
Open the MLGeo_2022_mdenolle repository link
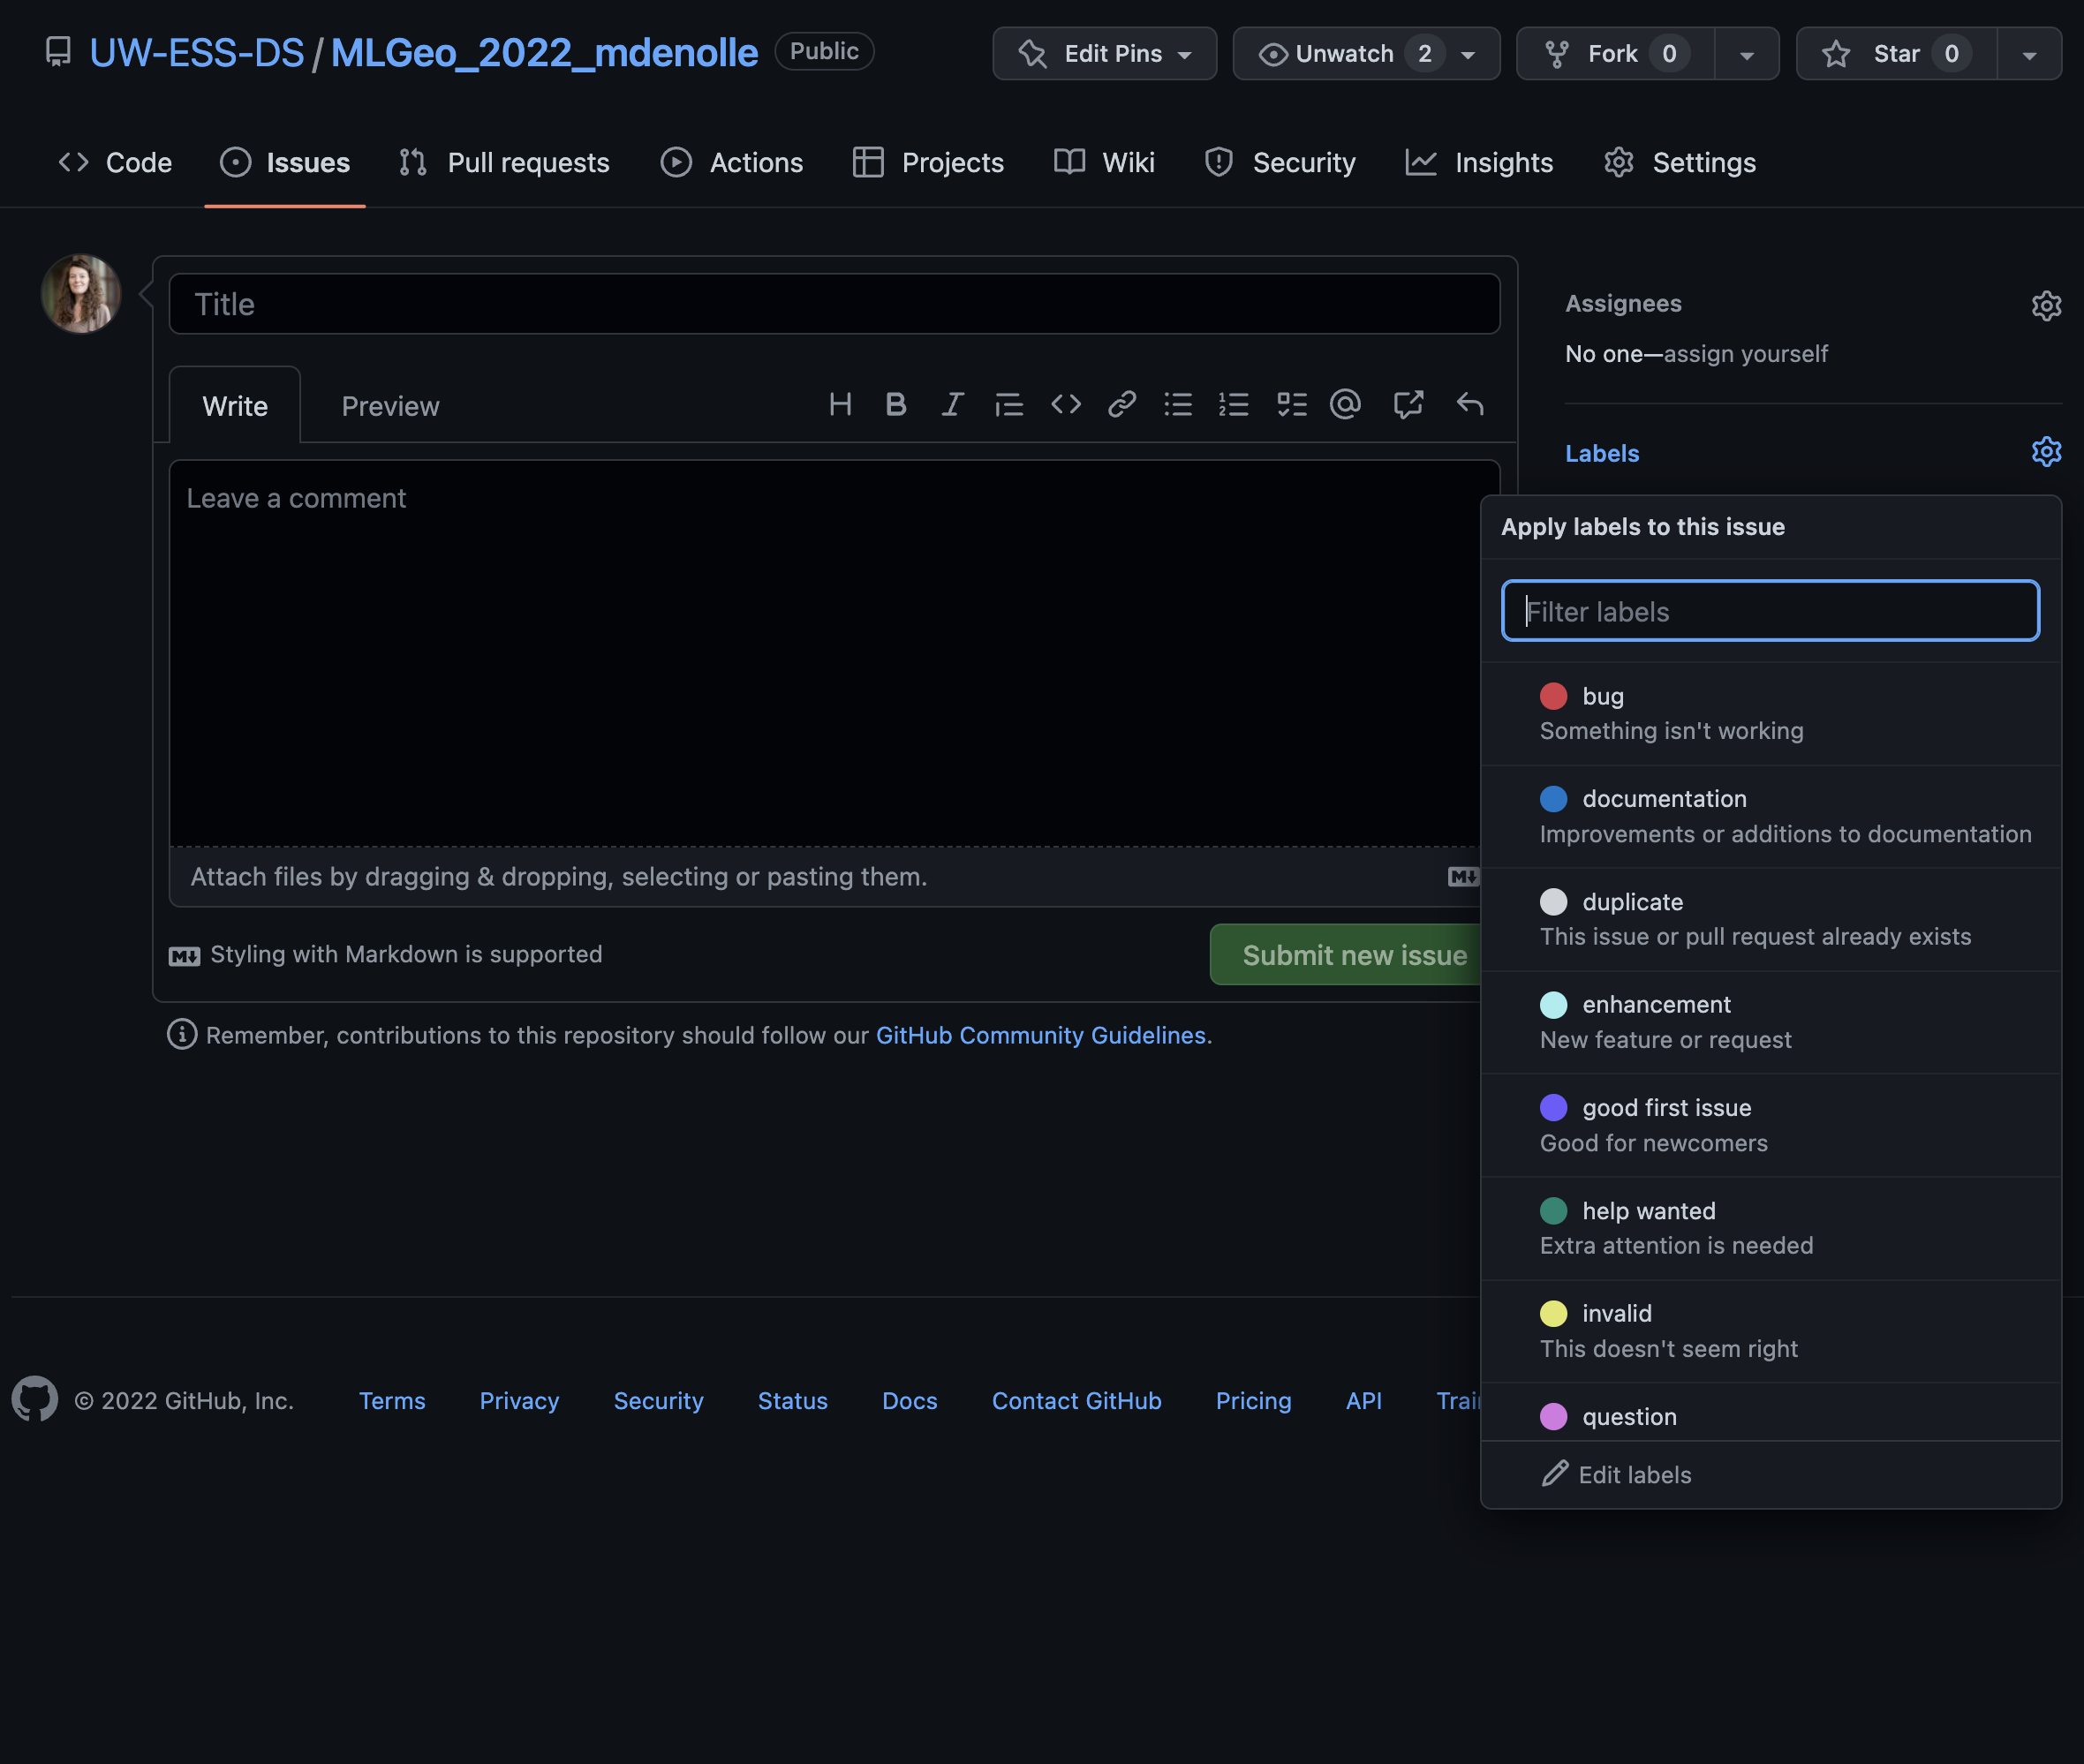tap(544, 52)
